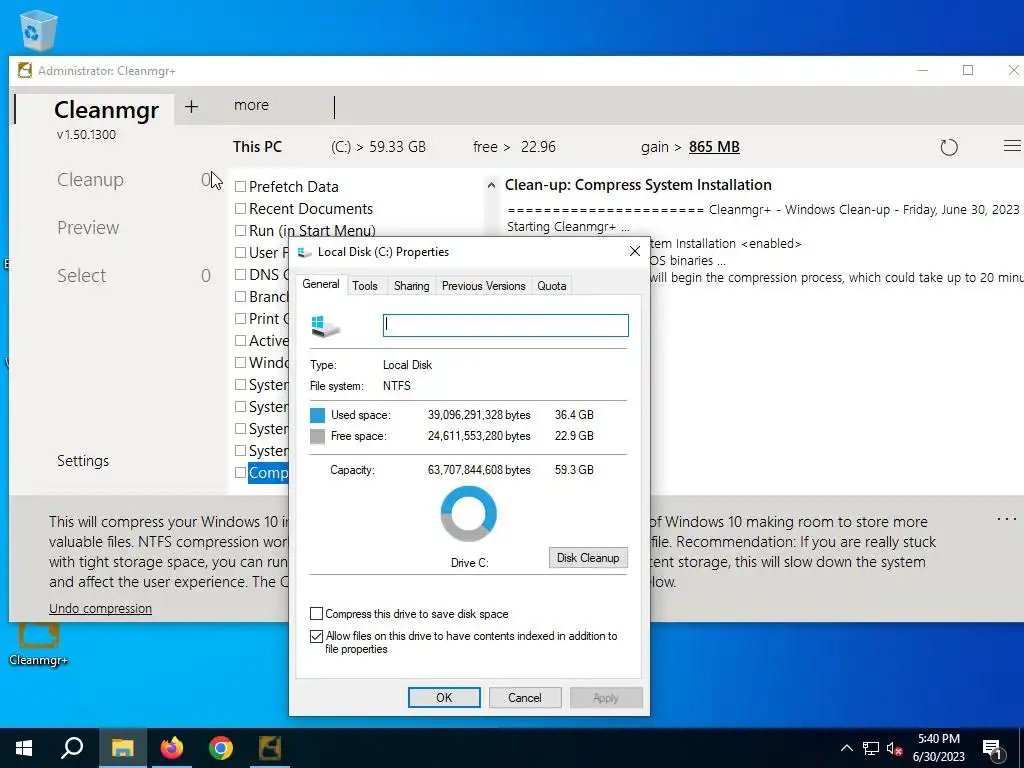Open the hamburger menu in Cleanmgr+
The height and width of the screenshot is (768, 1024).
tap(1012, 146)
